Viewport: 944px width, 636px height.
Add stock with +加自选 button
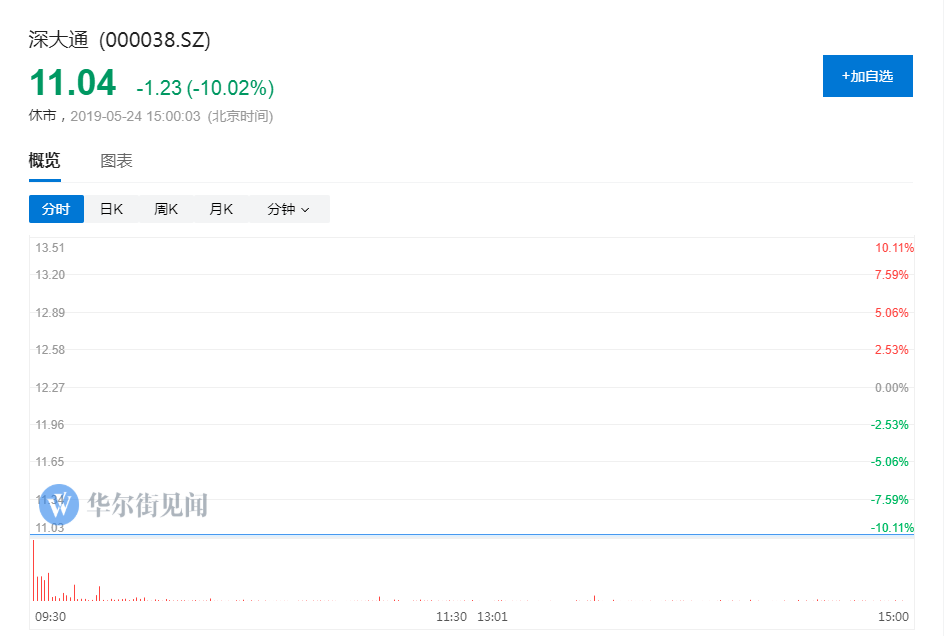pos(867,76)
